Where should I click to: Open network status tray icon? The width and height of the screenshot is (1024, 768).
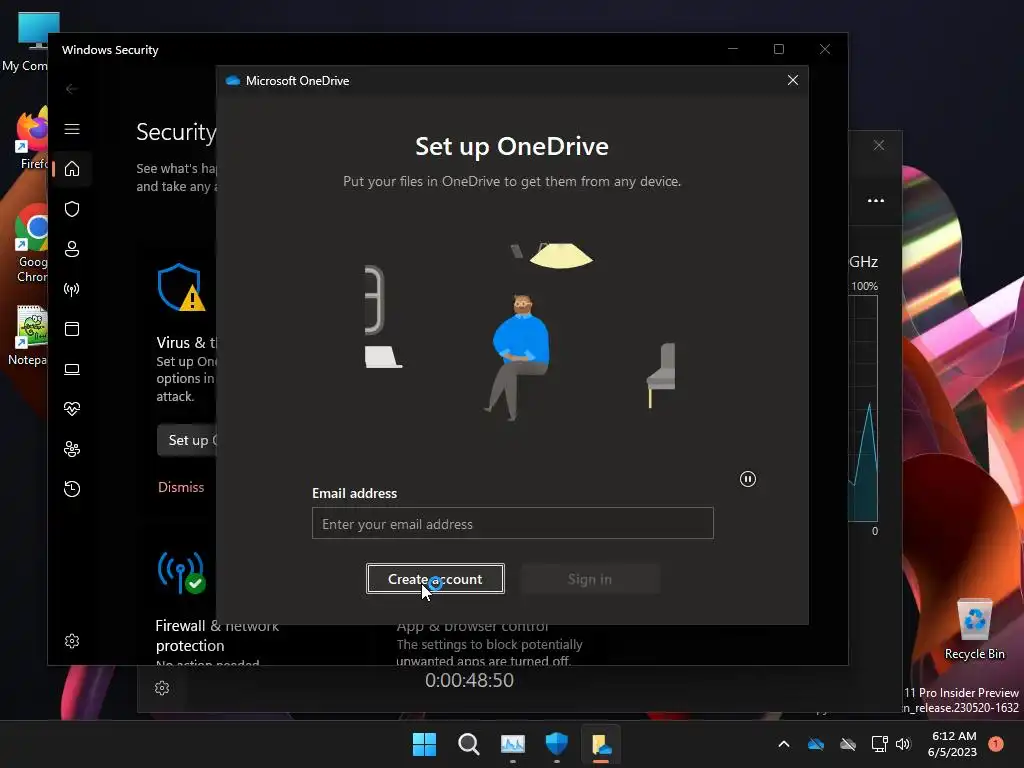point(879,744)
